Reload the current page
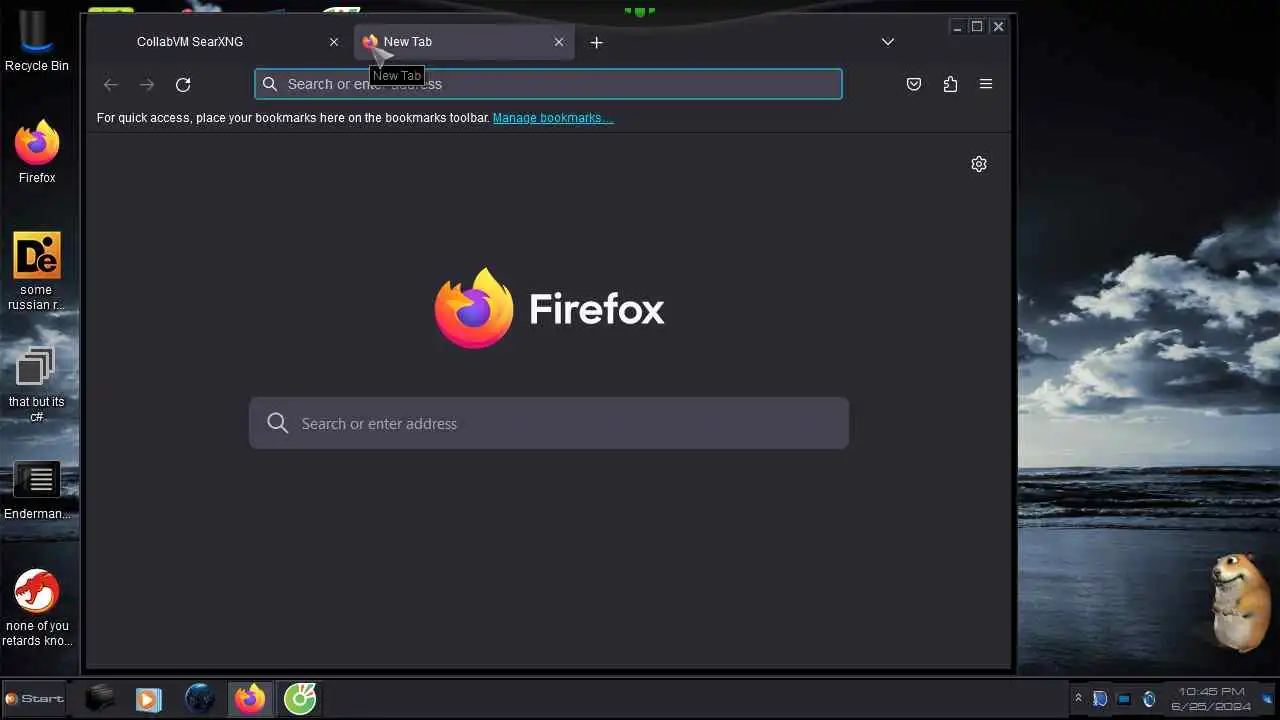This screenshot has height=720, width=1280. [183, 85]
